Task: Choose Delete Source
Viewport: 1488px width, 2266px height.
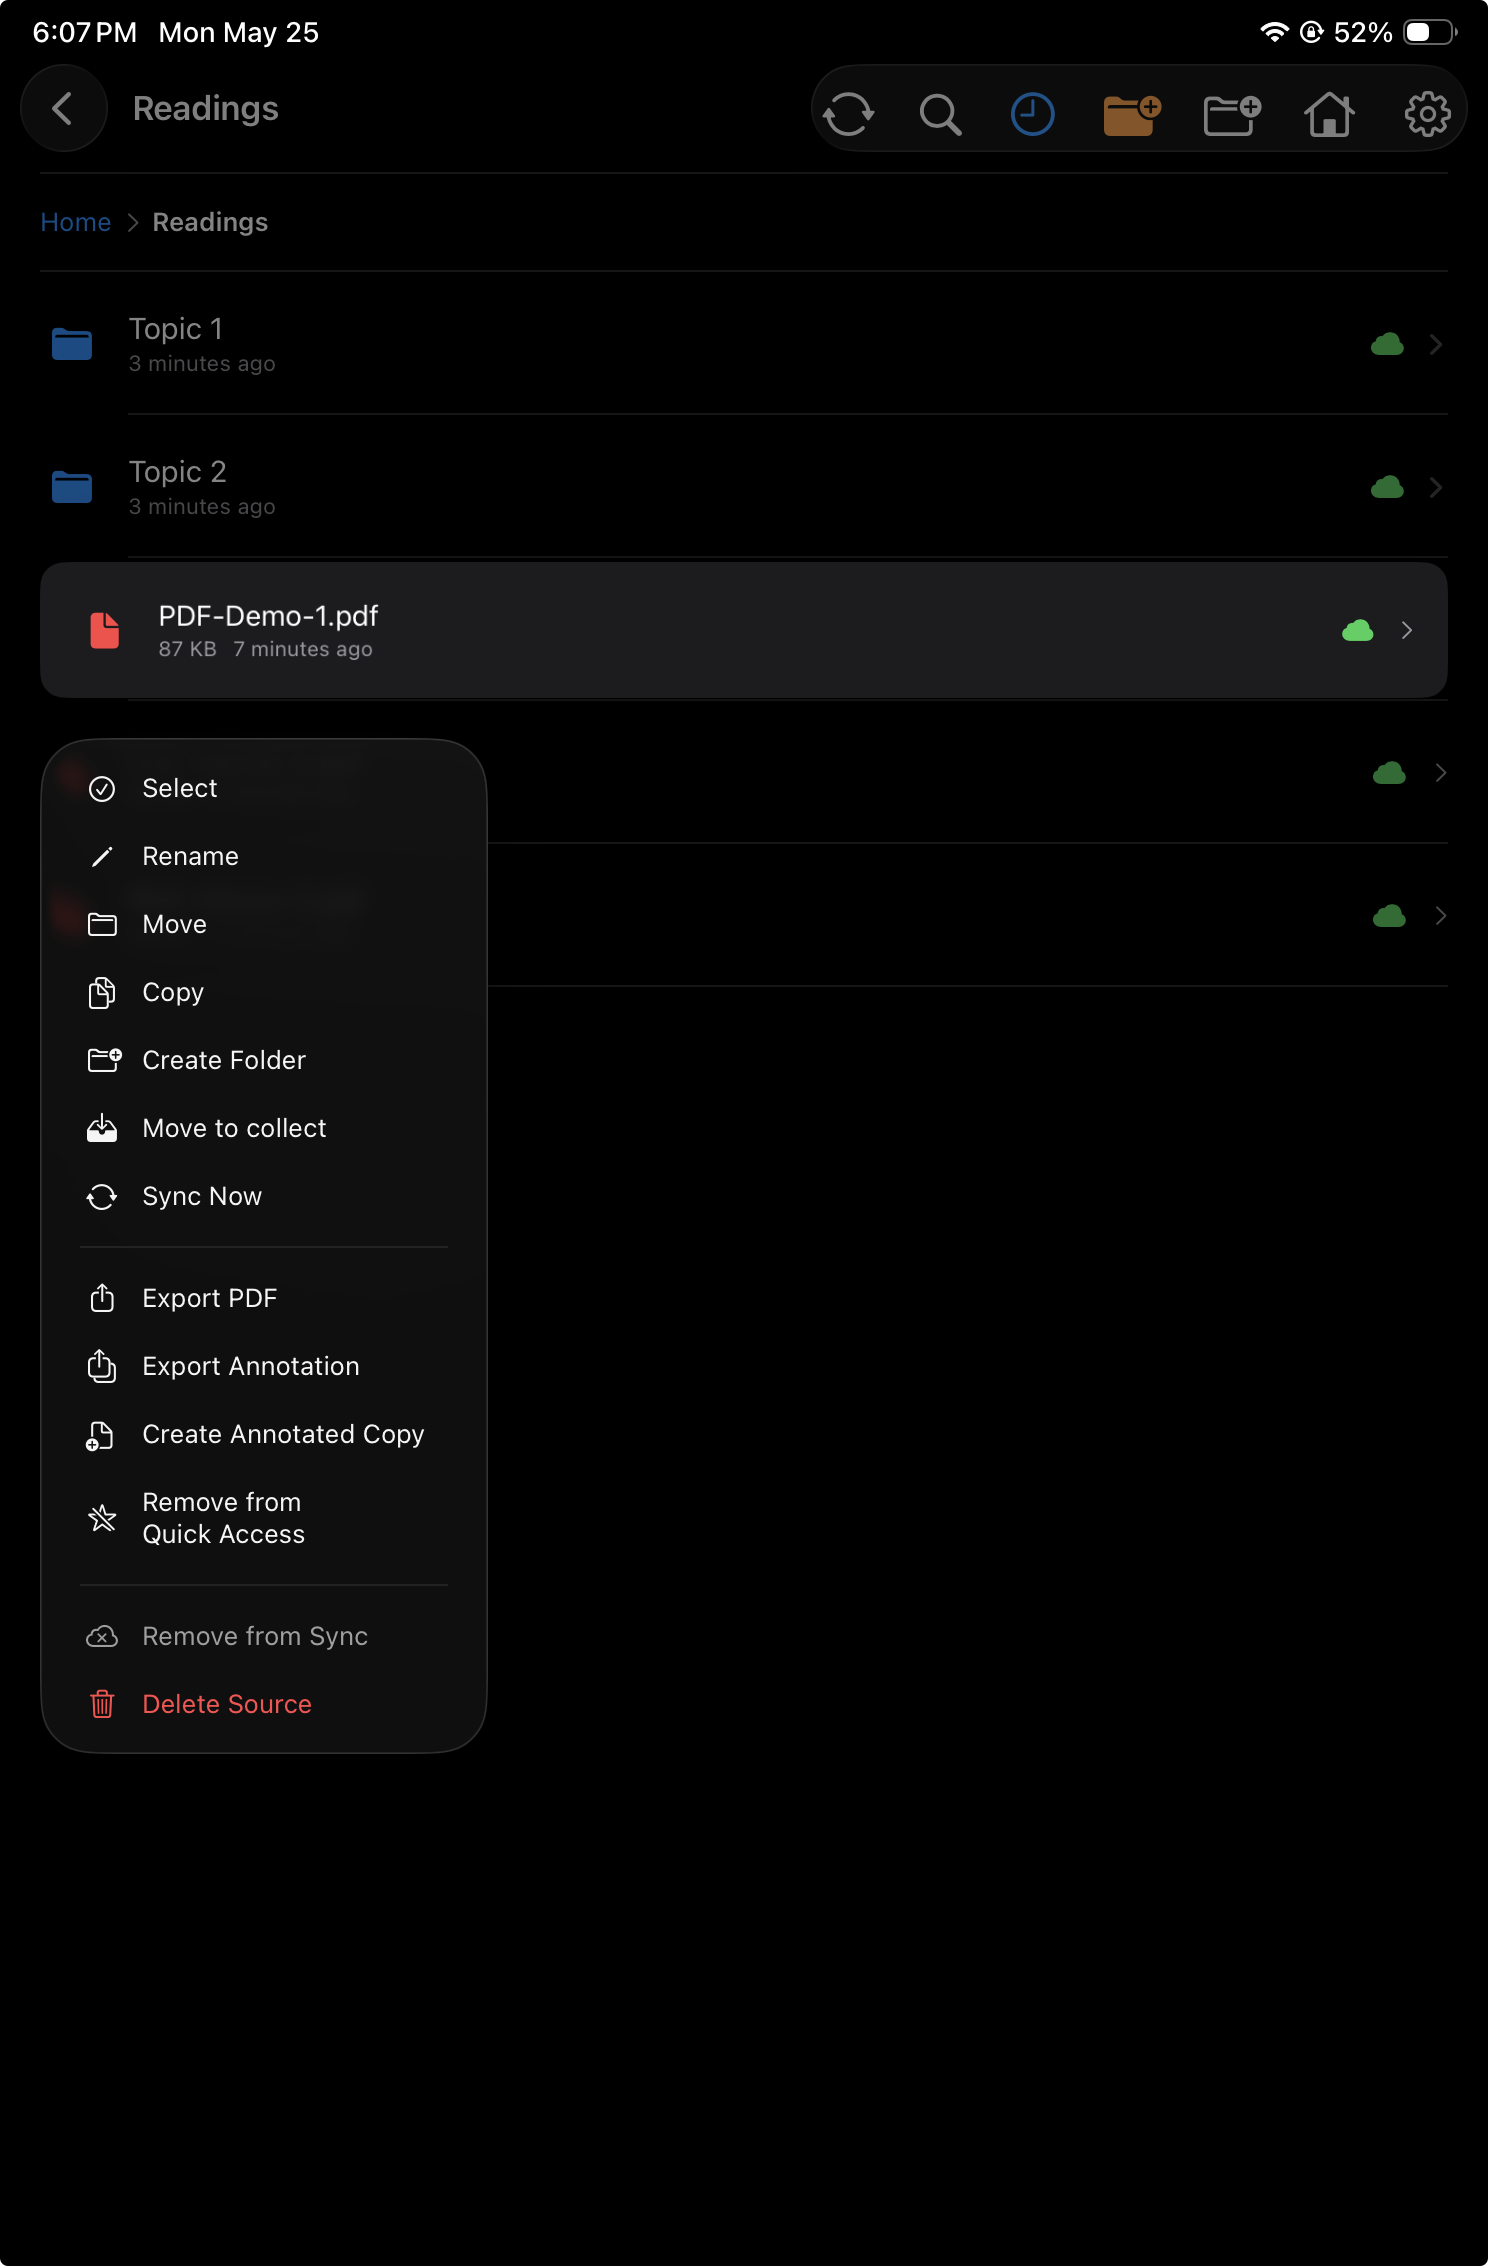Action: [264, 1704]
